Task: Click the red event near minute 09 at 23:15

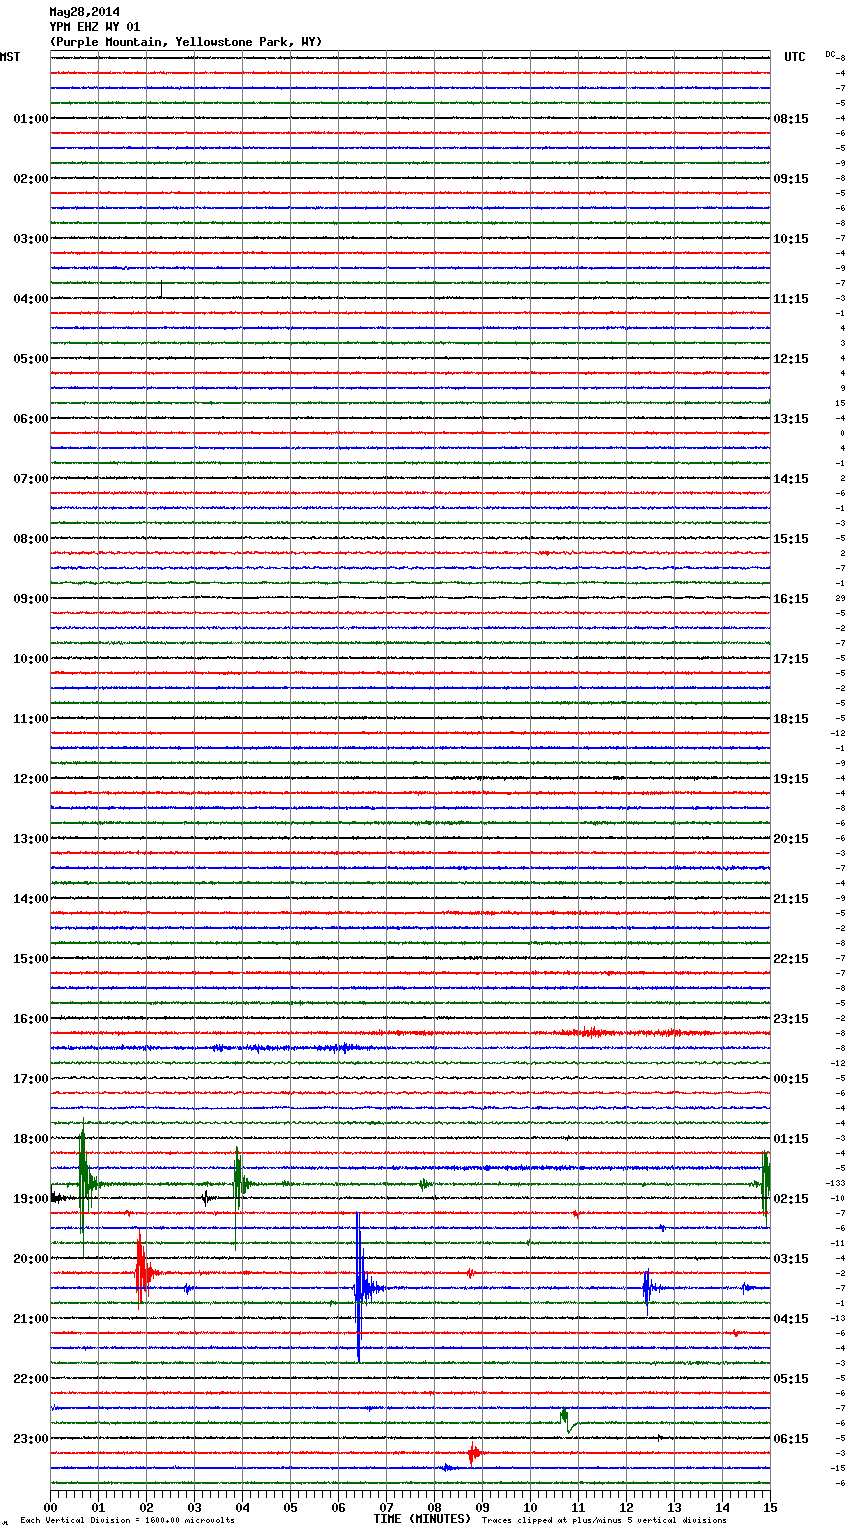Action: click(x=473, y=1453)
